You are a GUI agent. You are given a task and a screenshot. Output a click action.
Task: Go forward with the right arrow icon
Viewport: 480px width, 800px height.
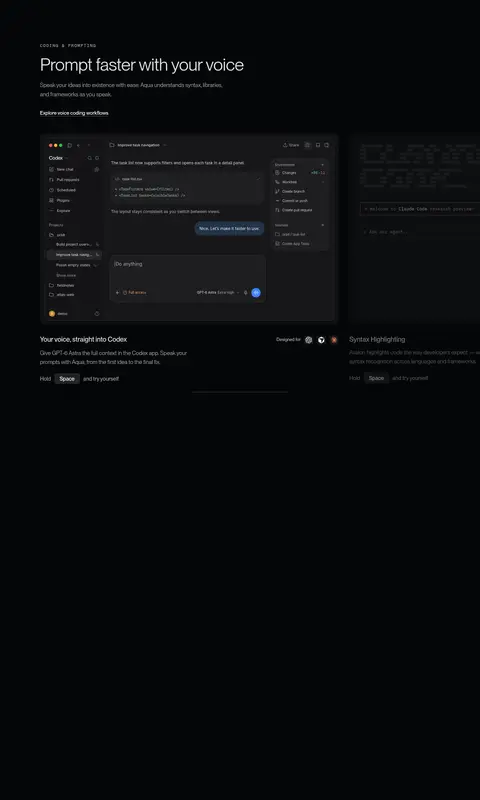tap(88, 145)
